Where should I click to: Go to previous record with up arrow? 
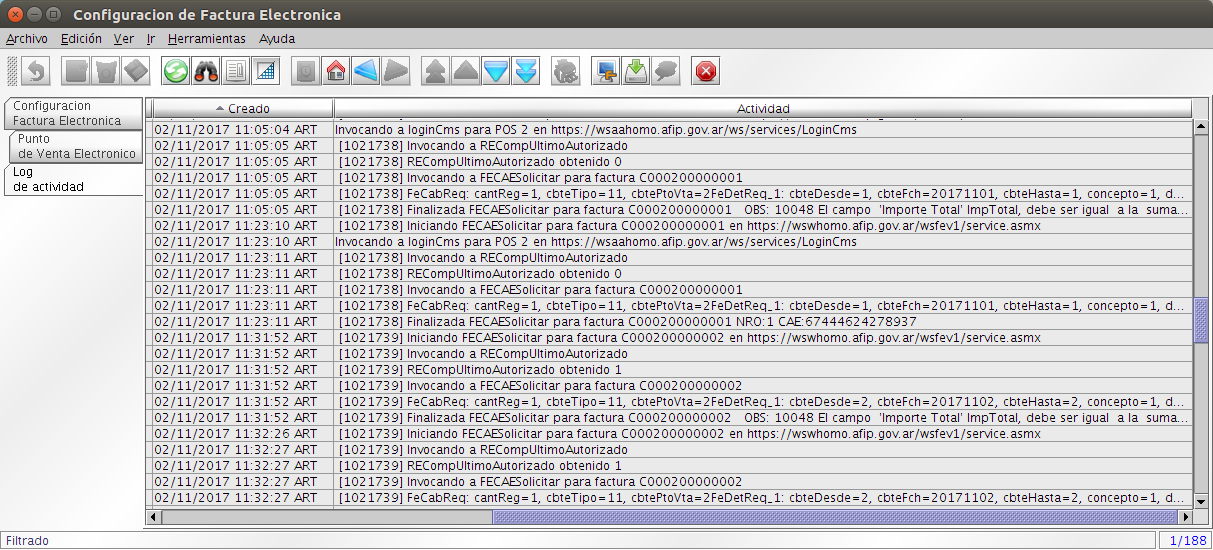pyautogui.click(x=466, y=71)
